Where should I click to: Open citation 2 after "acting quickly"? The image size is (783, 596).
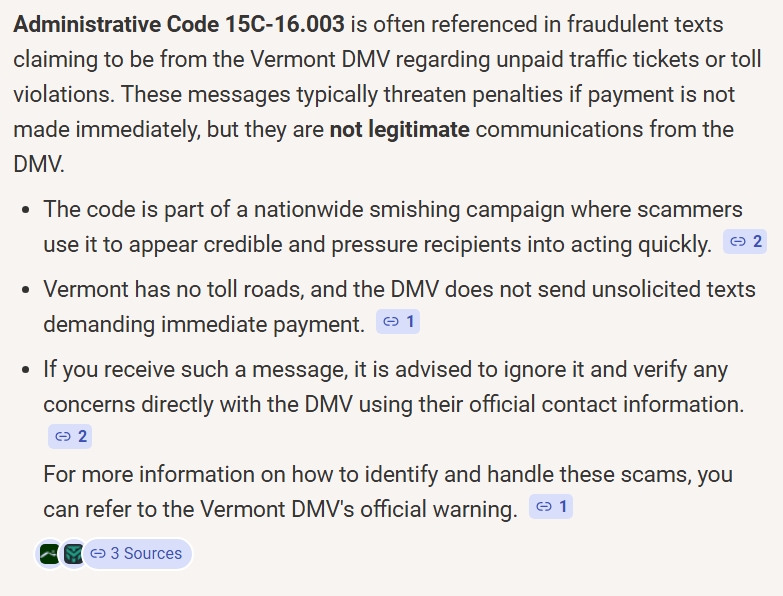pos(746,242)
